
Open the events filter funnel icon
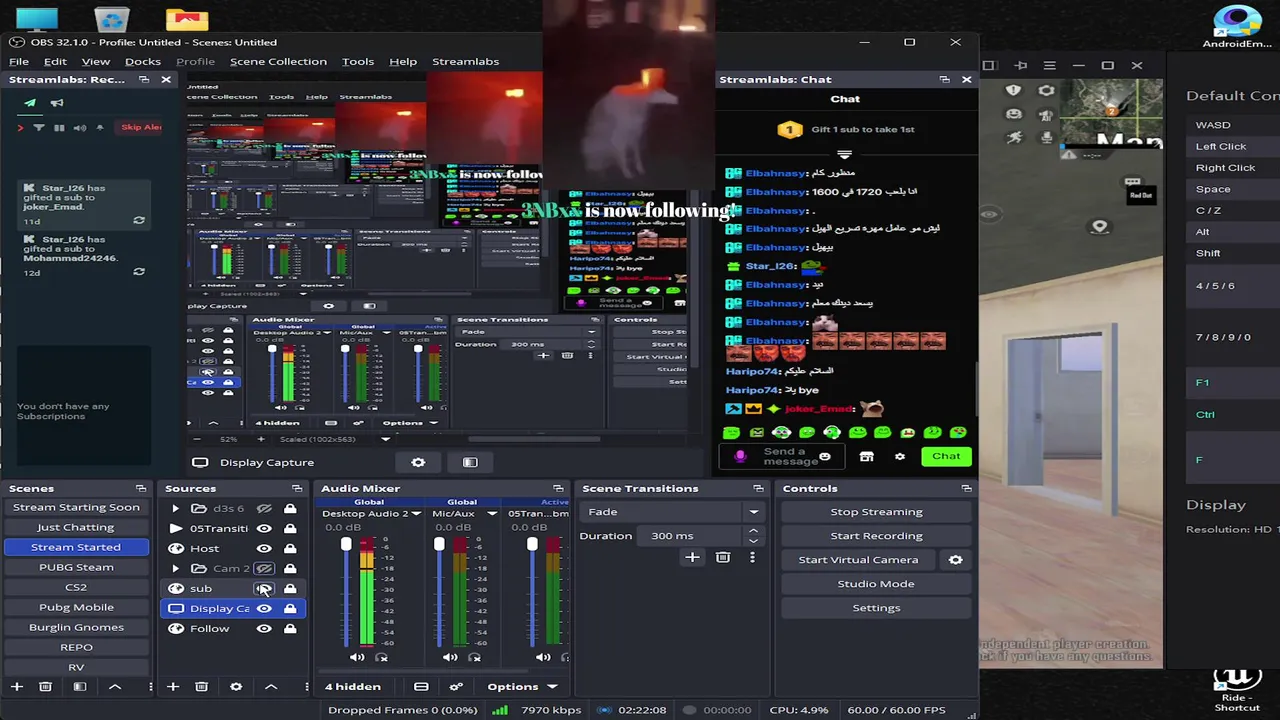coord(39,128)
